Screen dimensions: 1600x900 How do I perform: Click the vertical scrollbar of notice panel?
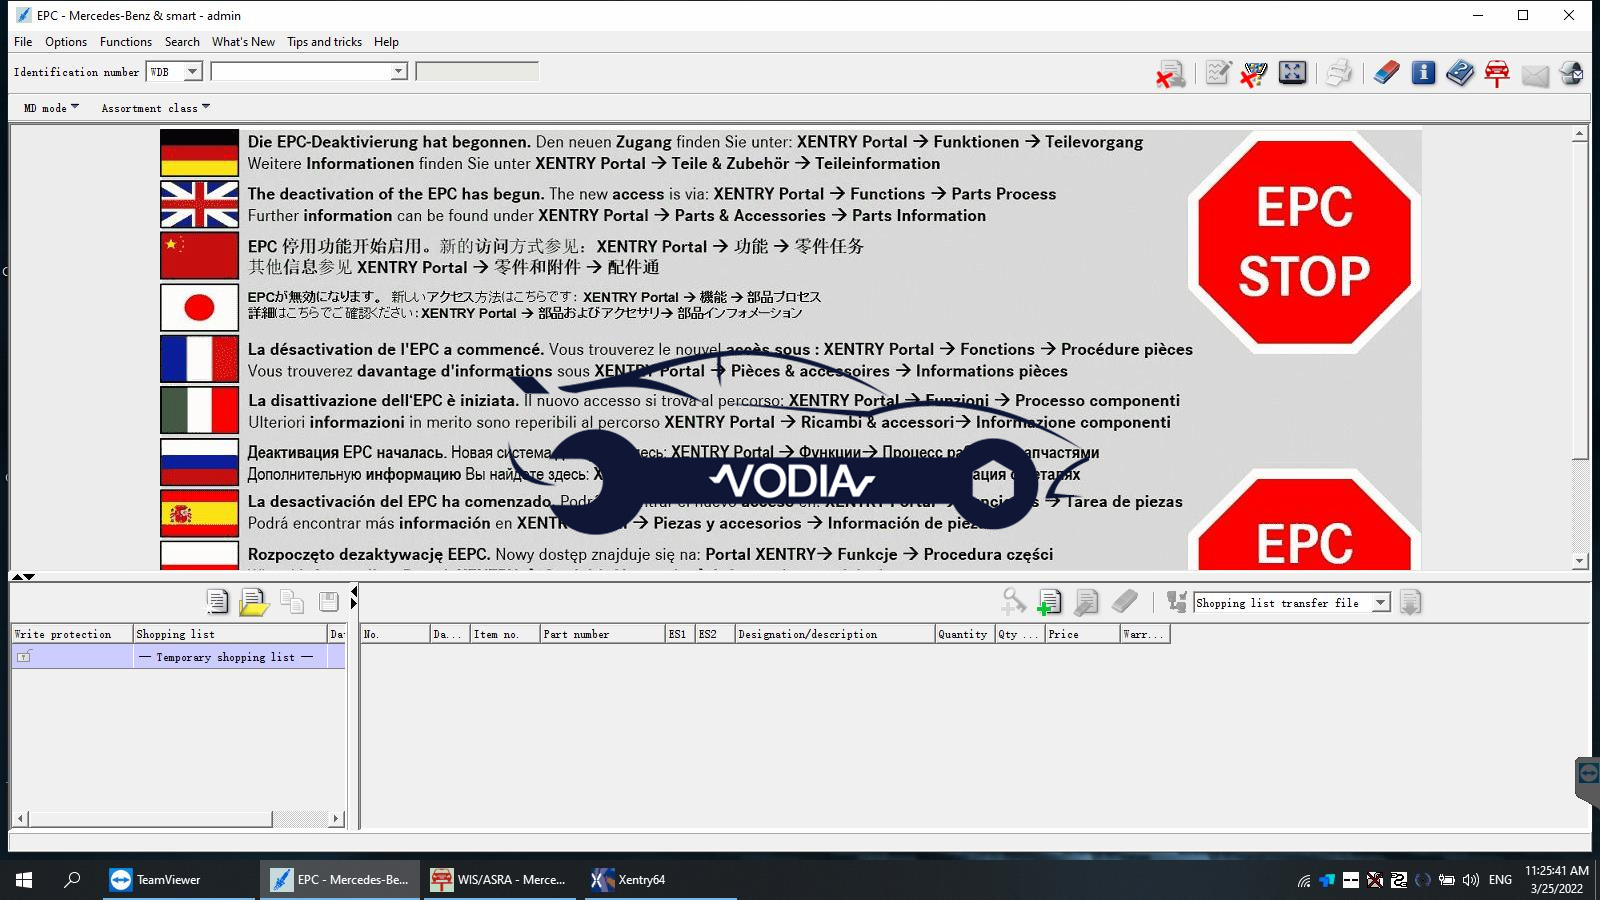(x=1580, y=300)
